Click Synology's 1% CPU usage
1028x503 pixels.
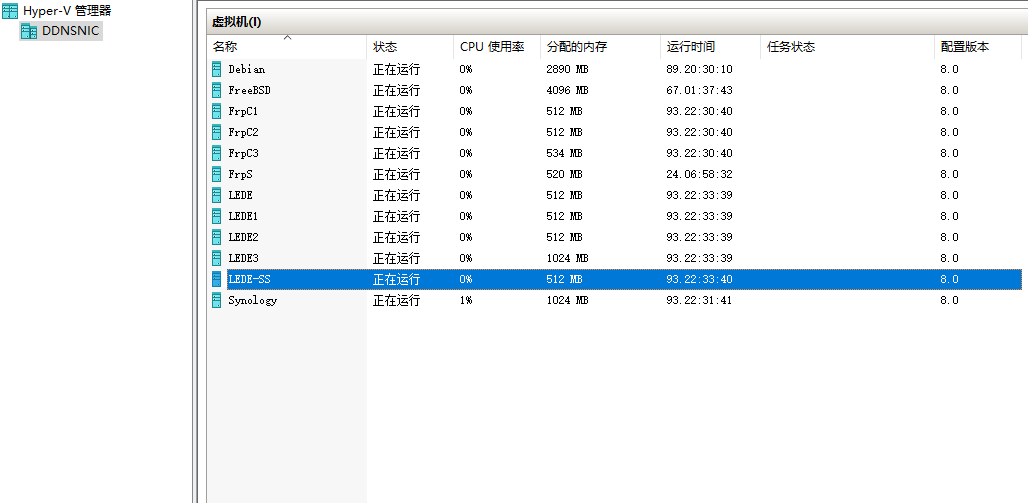(x=465, y=300)
